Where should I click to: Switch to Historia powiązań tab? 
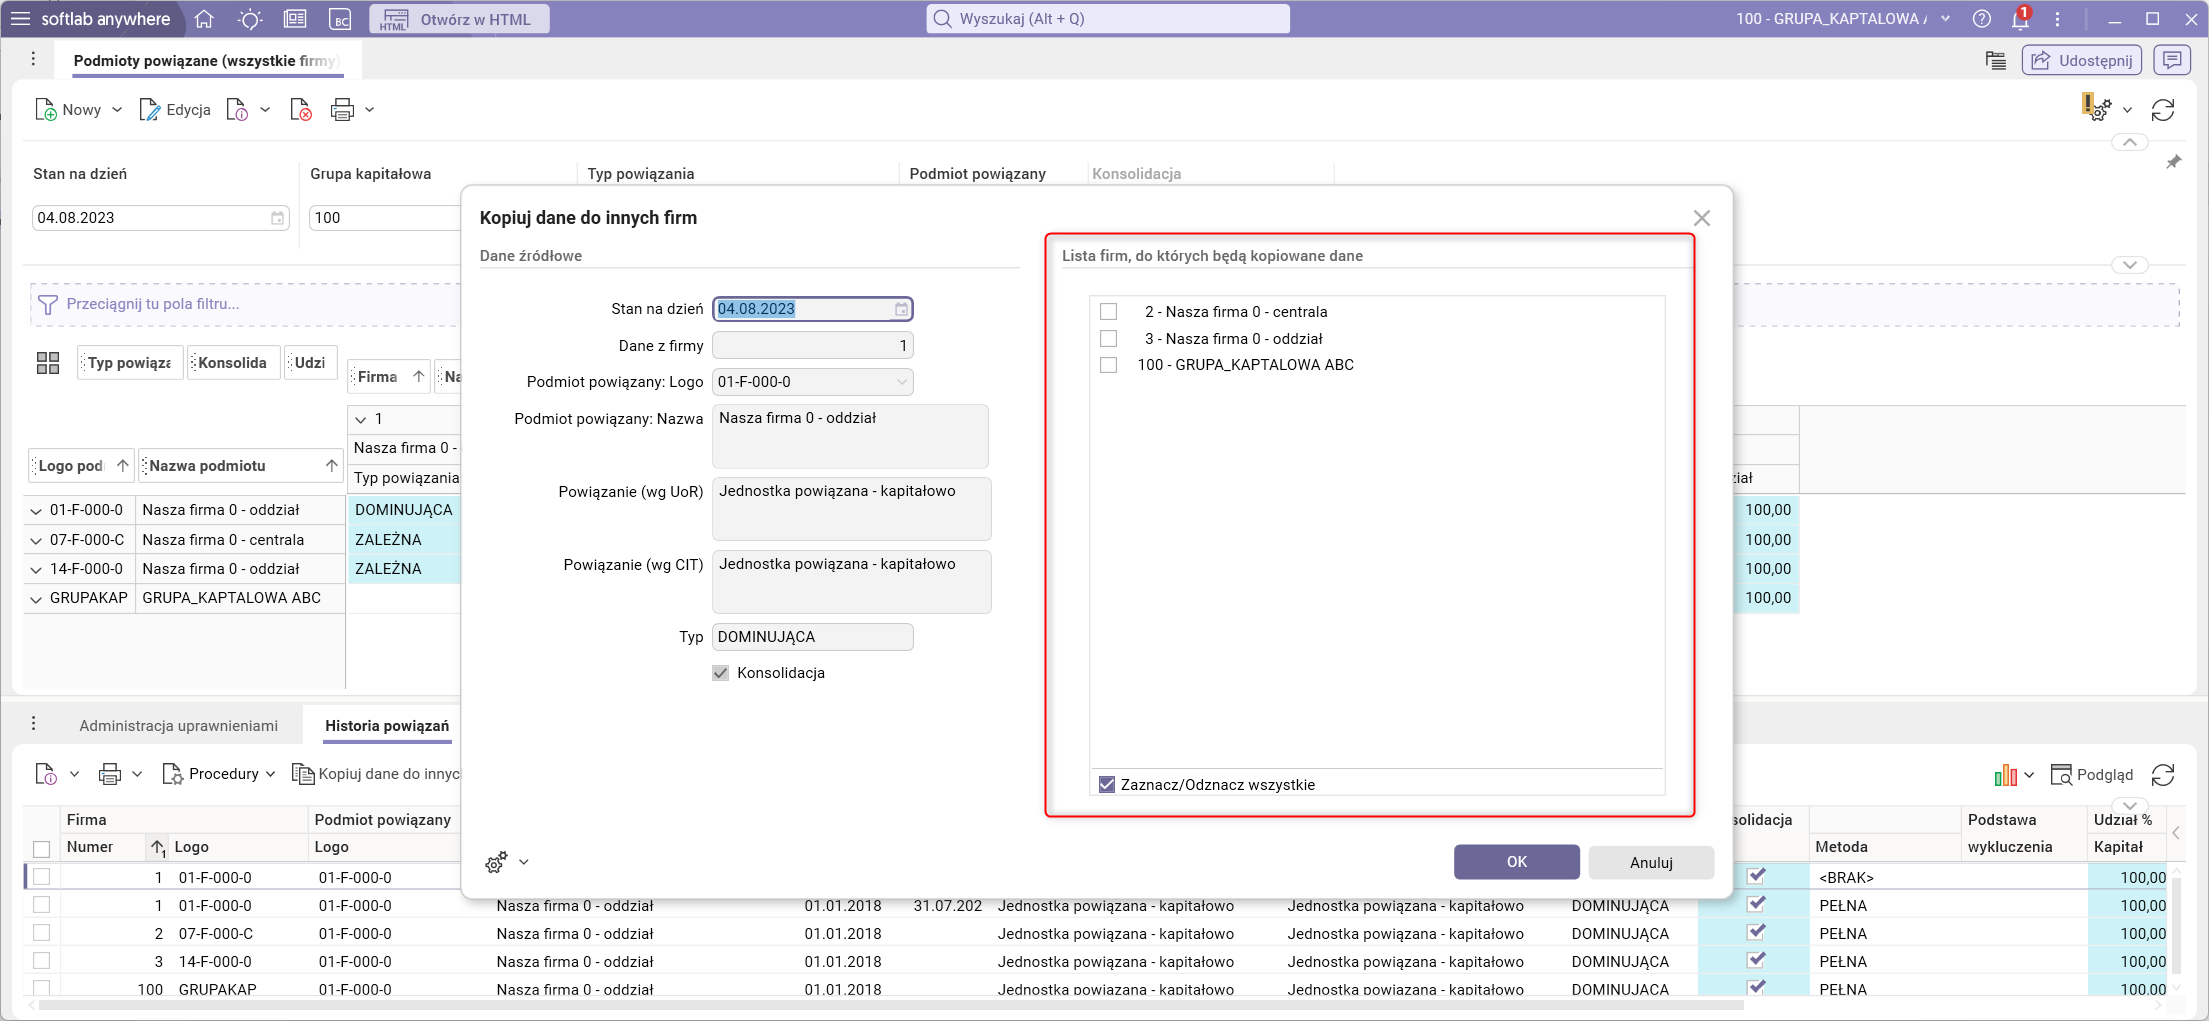[x=387, y=726]
